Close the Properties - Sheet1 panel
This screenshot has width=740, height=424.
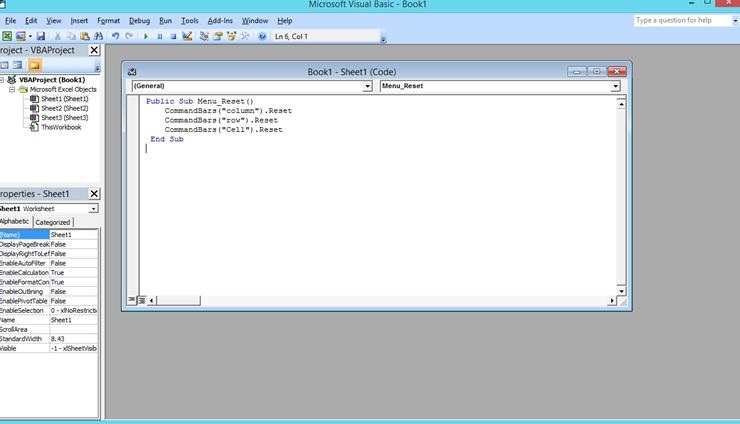tap(94, 194)
